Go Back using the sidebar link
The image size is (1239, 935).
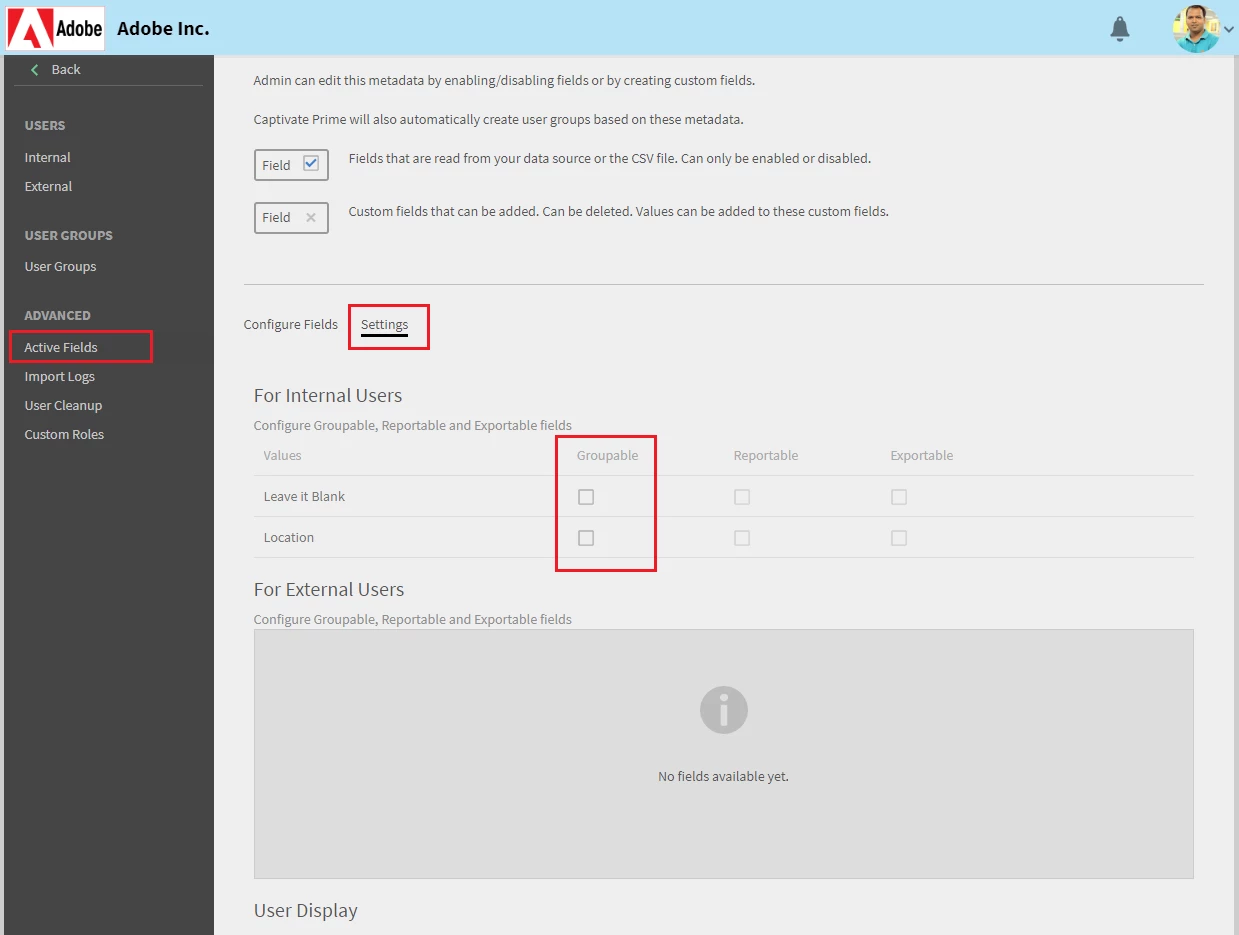pos(66,69)
